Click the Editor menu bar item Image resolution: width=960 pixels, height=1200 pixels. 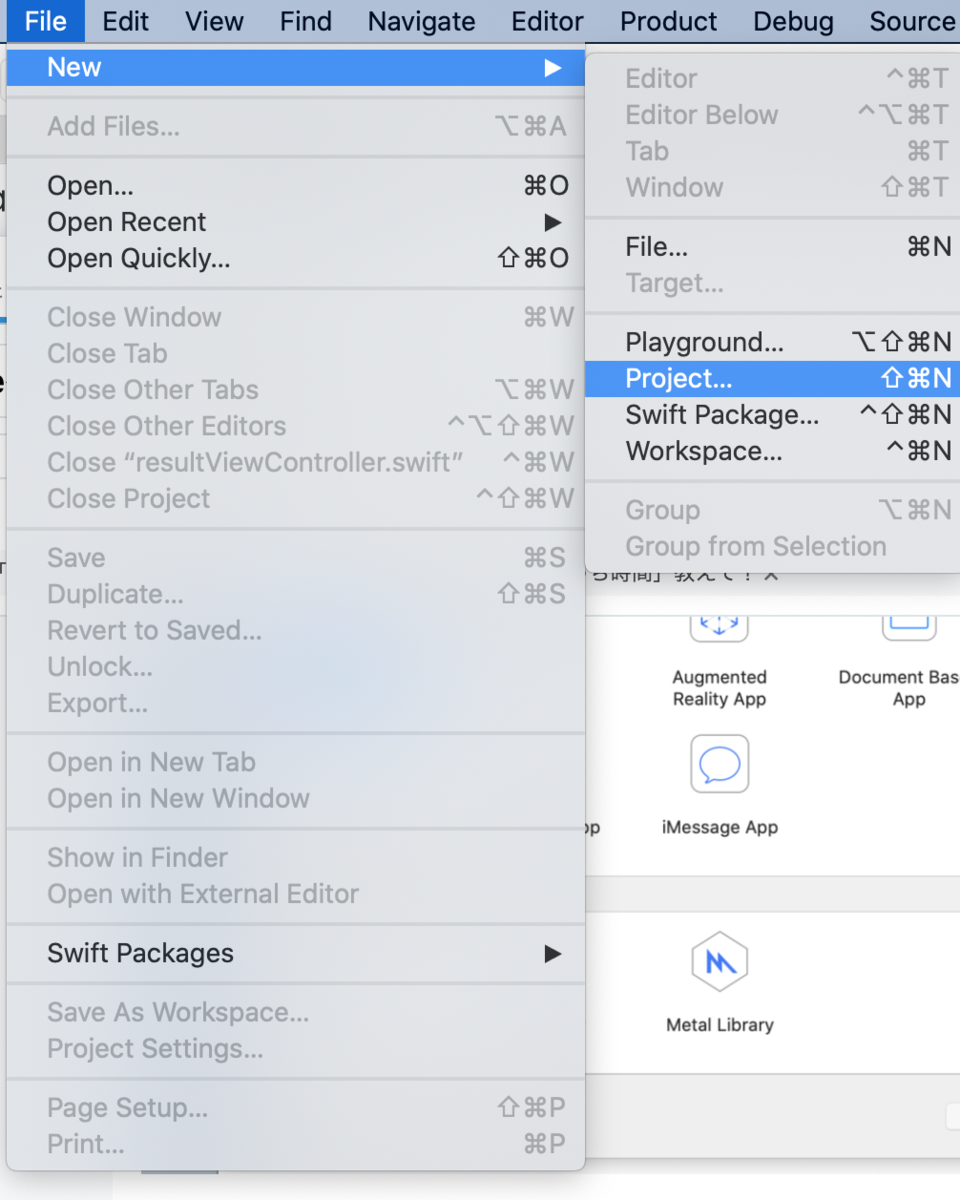click(547, 21)
